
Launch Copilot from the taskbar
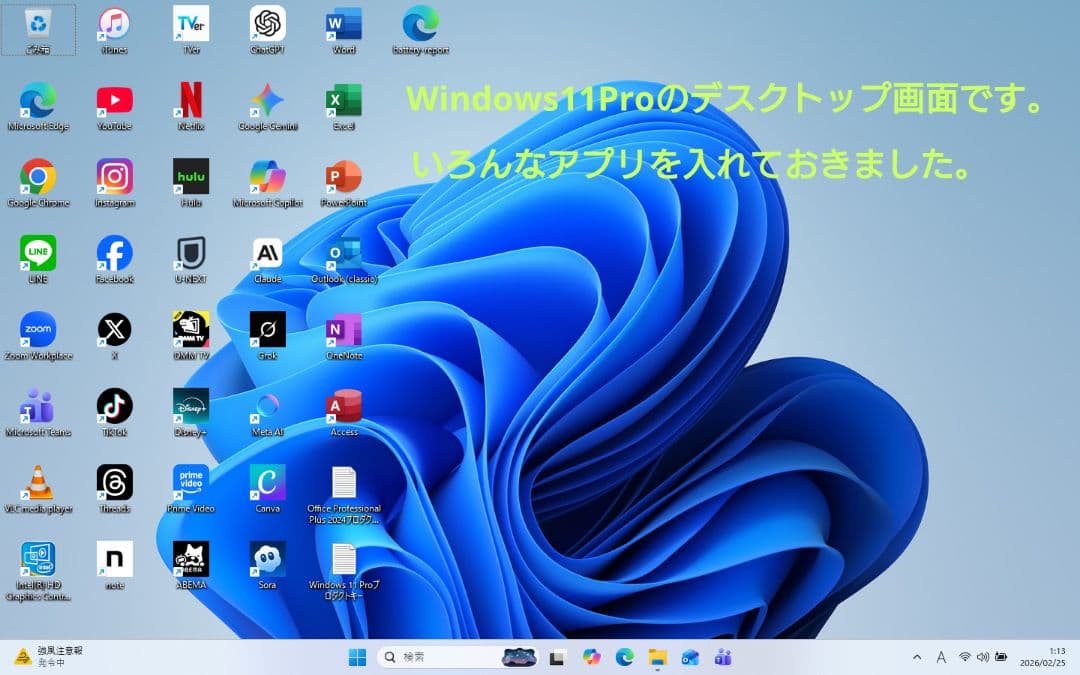pos(591,657)
